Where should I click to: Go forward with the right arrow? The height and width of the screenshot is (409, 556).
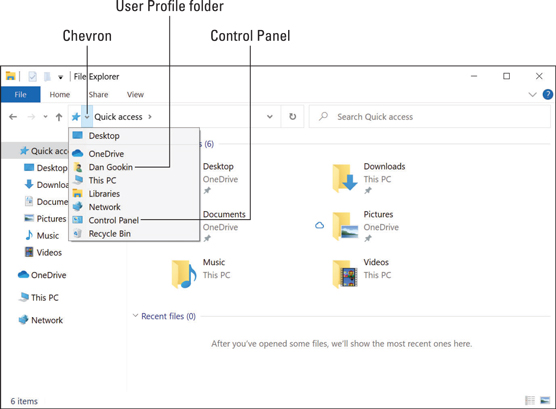pos(31,117)
